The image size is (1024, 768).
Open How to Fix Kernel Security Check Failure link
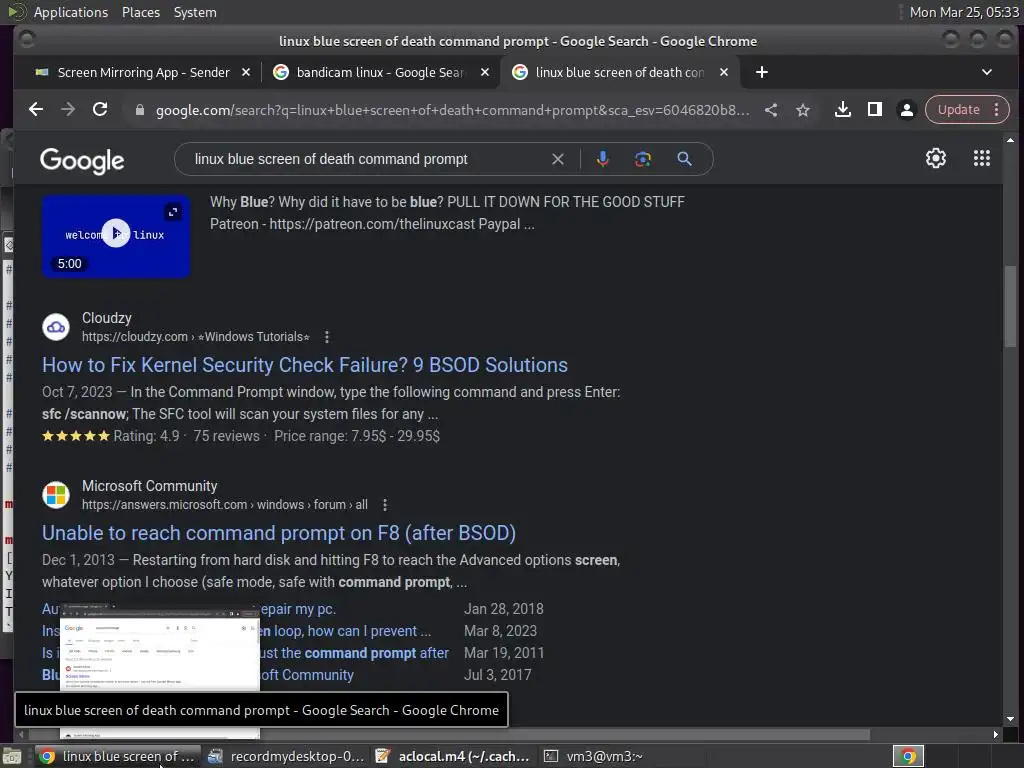click(x=305, y=365)
